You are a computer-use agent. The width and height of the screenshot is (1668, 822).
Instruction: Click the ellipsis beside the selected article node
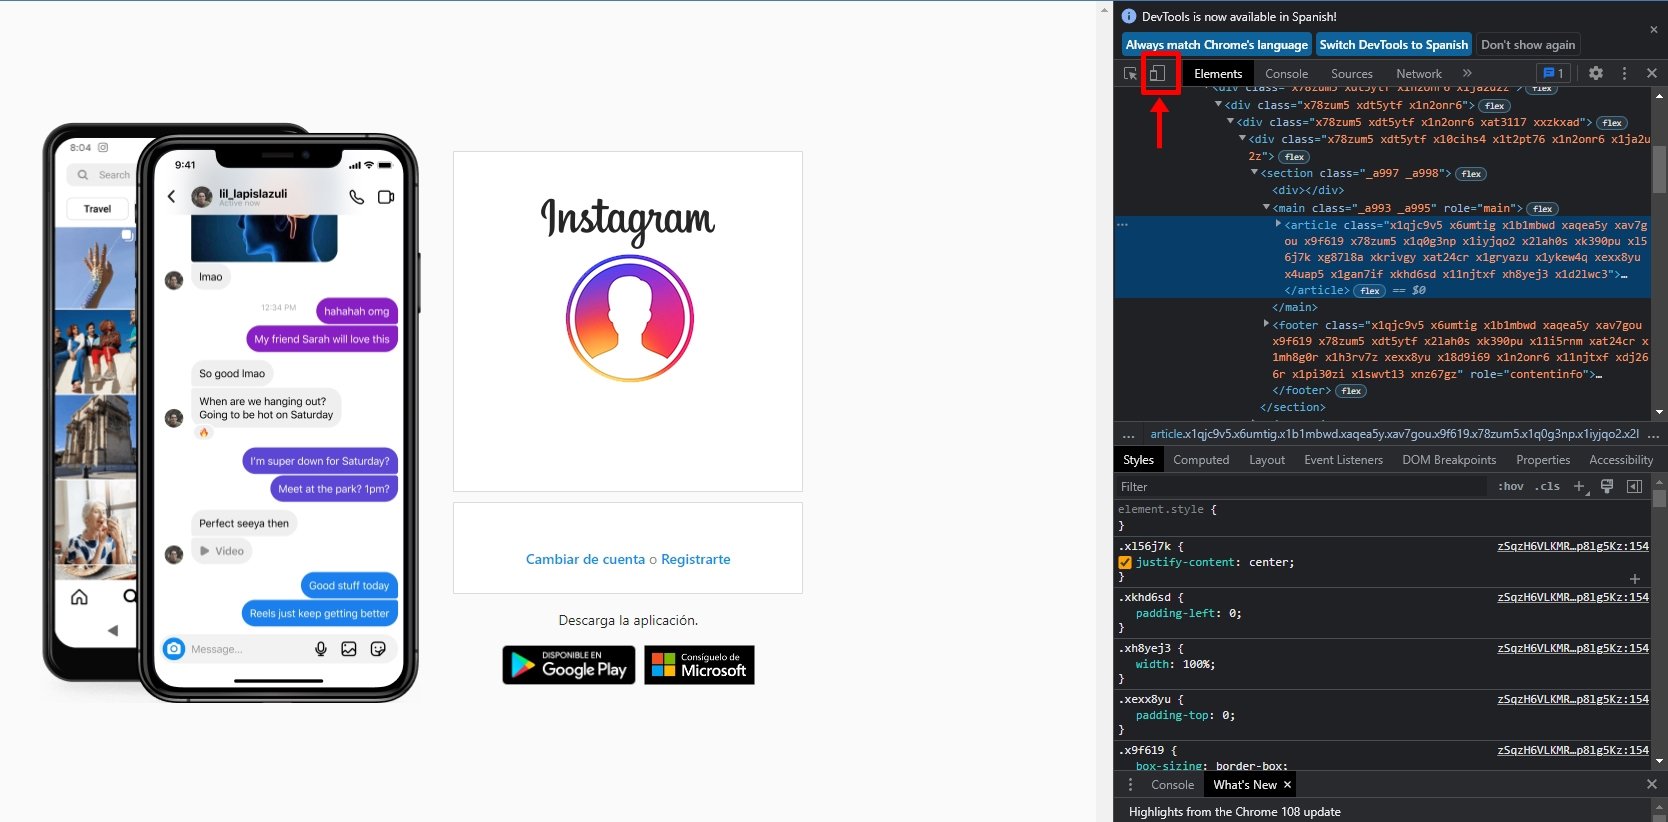pyautogui.click(x=1122, y=225)
